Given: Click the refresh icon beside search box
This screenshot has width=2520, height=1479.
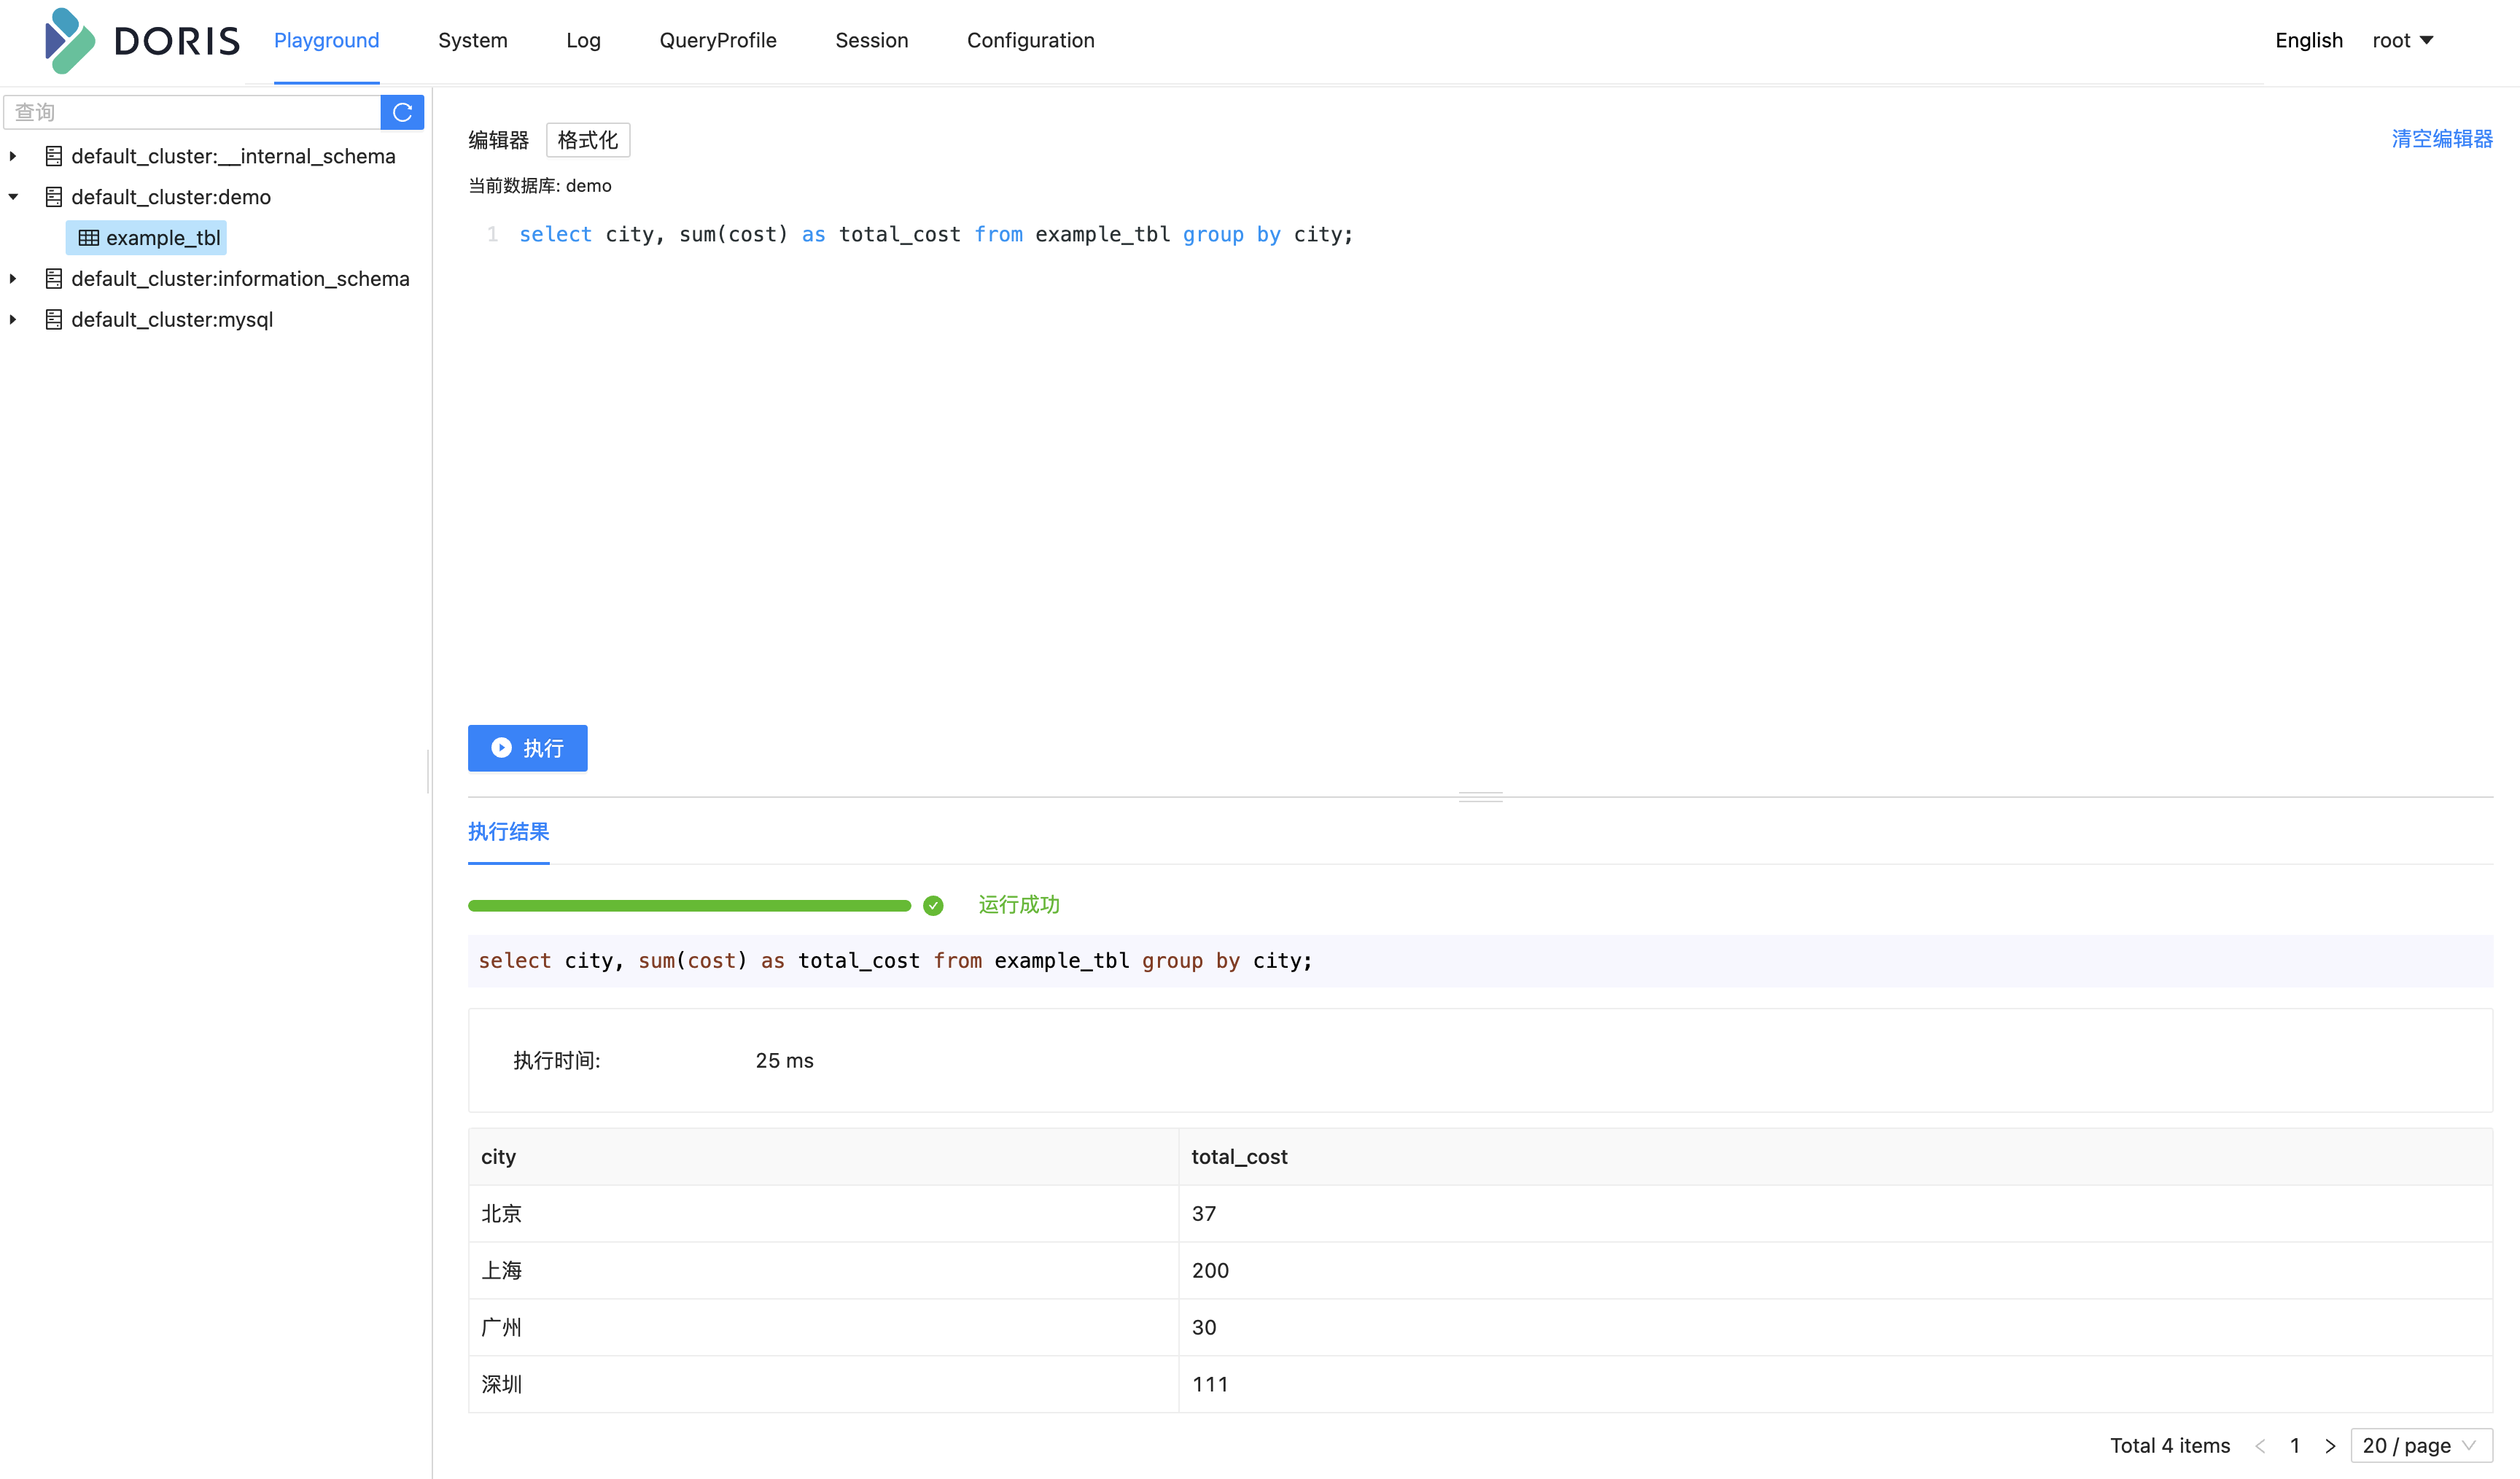Looking at the screenshot, I should 402,112.
